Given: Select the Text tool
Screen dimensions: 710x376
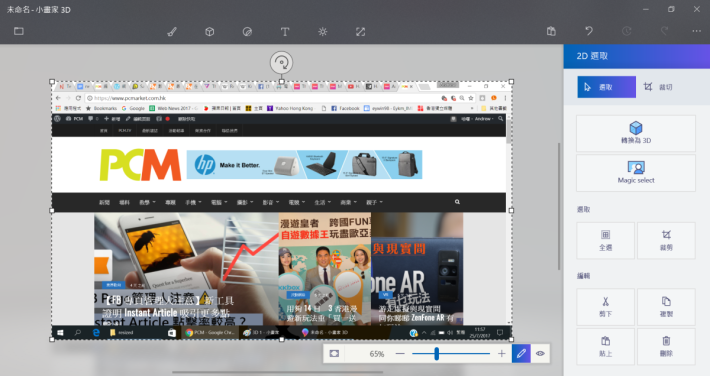Looking at the screenshot, I should pos(285,32).
